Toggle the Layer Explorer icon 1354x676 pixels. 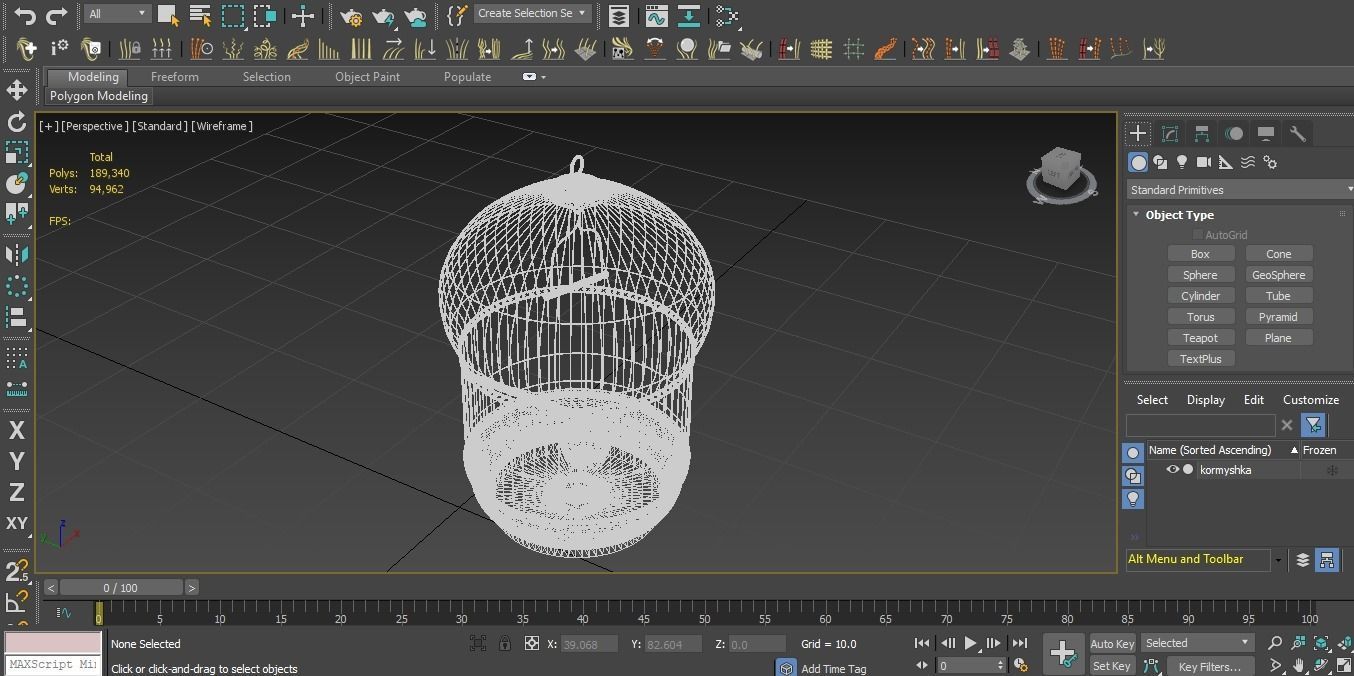pyautogui.click(x=619, y=15)
